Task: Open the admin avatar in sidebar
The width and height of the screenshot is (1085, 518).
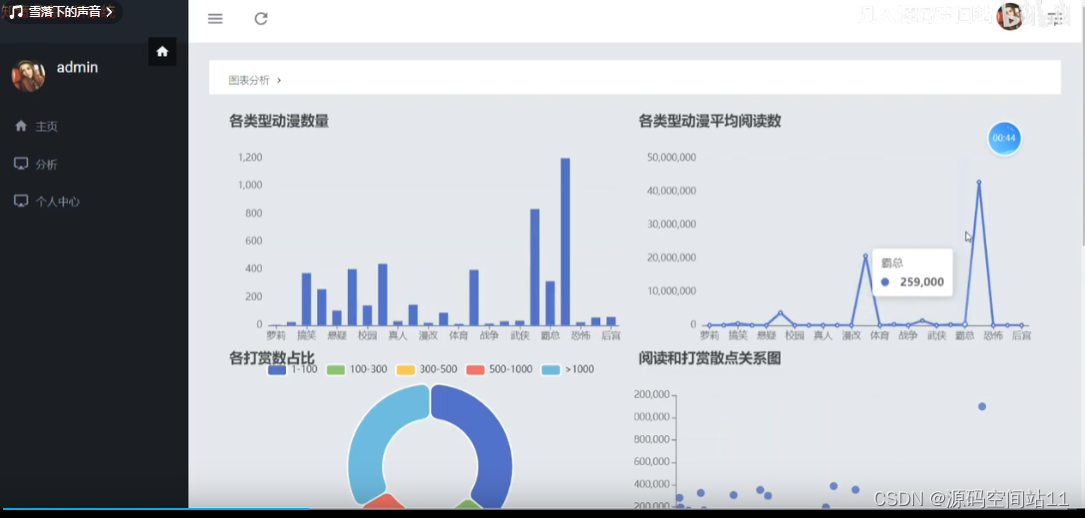Action: click(x=28, y=75)
